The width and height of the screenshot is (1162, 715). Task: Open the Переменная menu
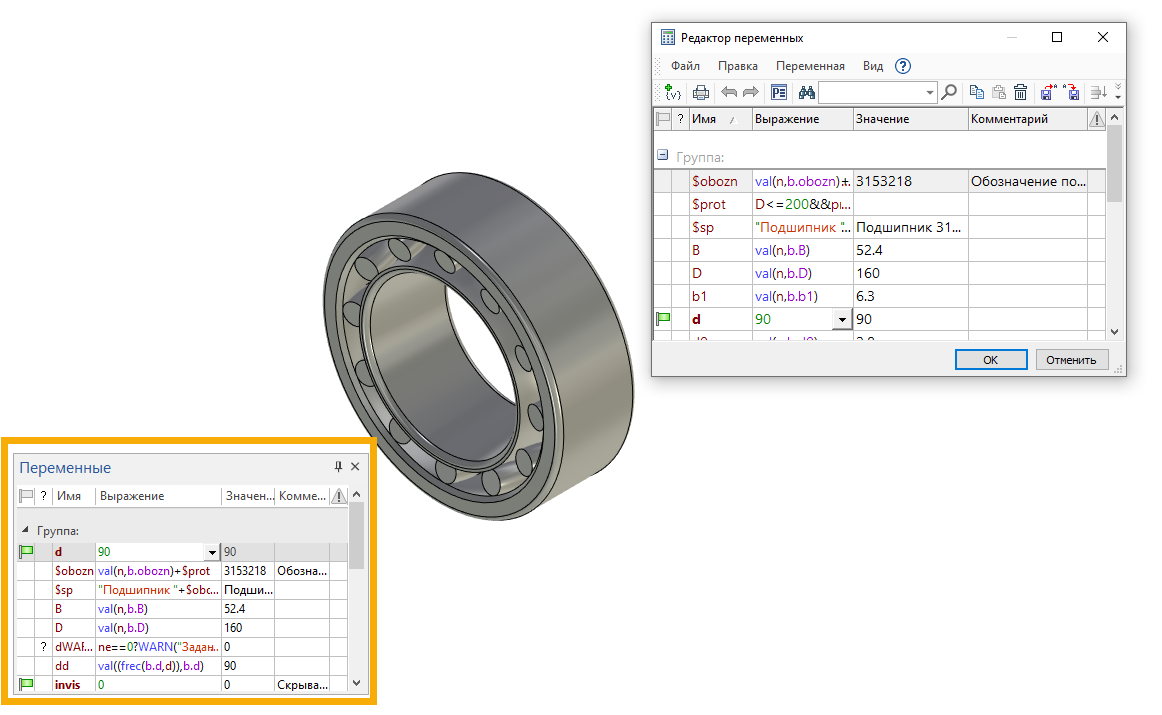pyautogui.click(x=810, y=66)
